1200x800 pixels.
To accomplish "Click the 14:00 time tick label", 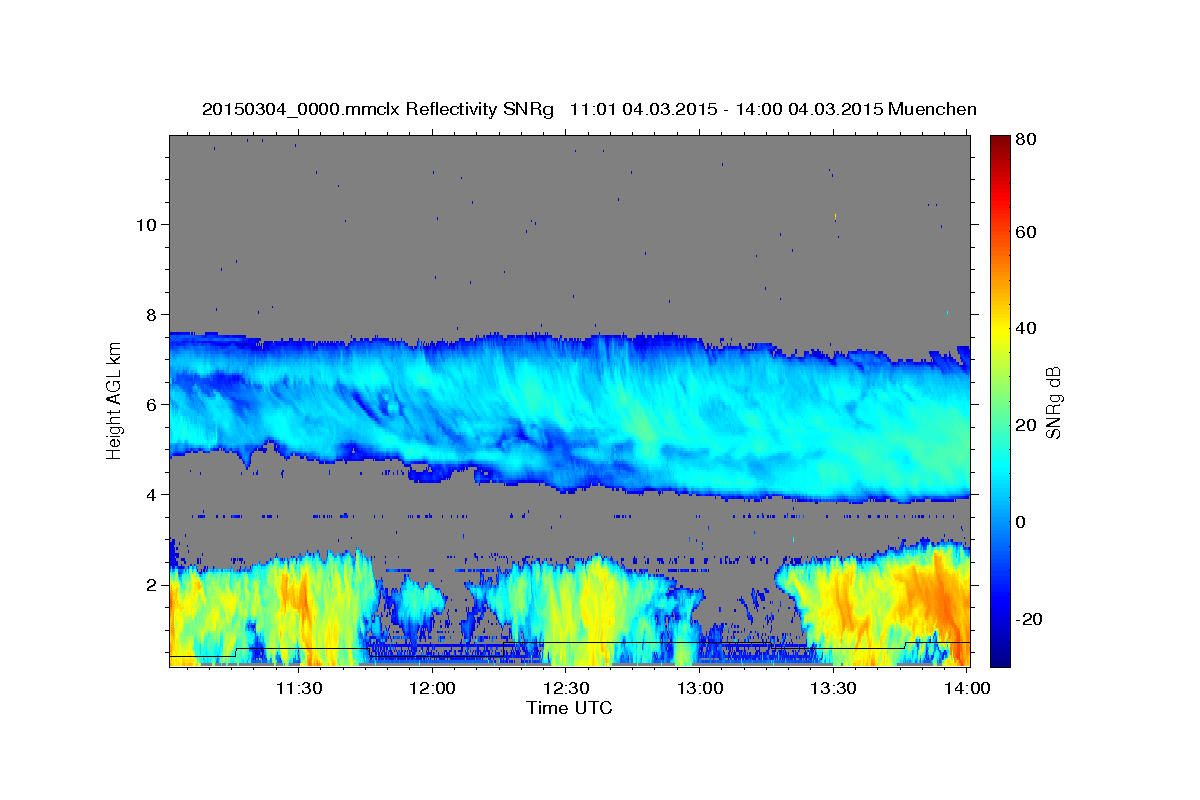I will 967,688.
